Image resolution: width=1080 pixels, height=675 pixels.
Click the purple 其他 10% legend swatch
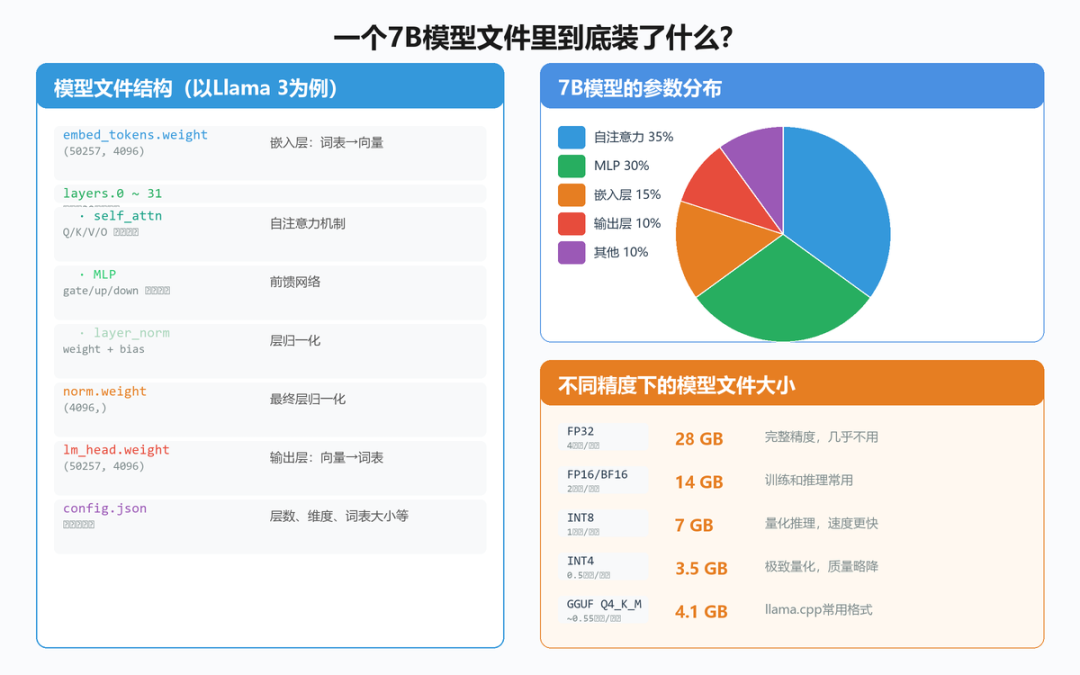571,253
